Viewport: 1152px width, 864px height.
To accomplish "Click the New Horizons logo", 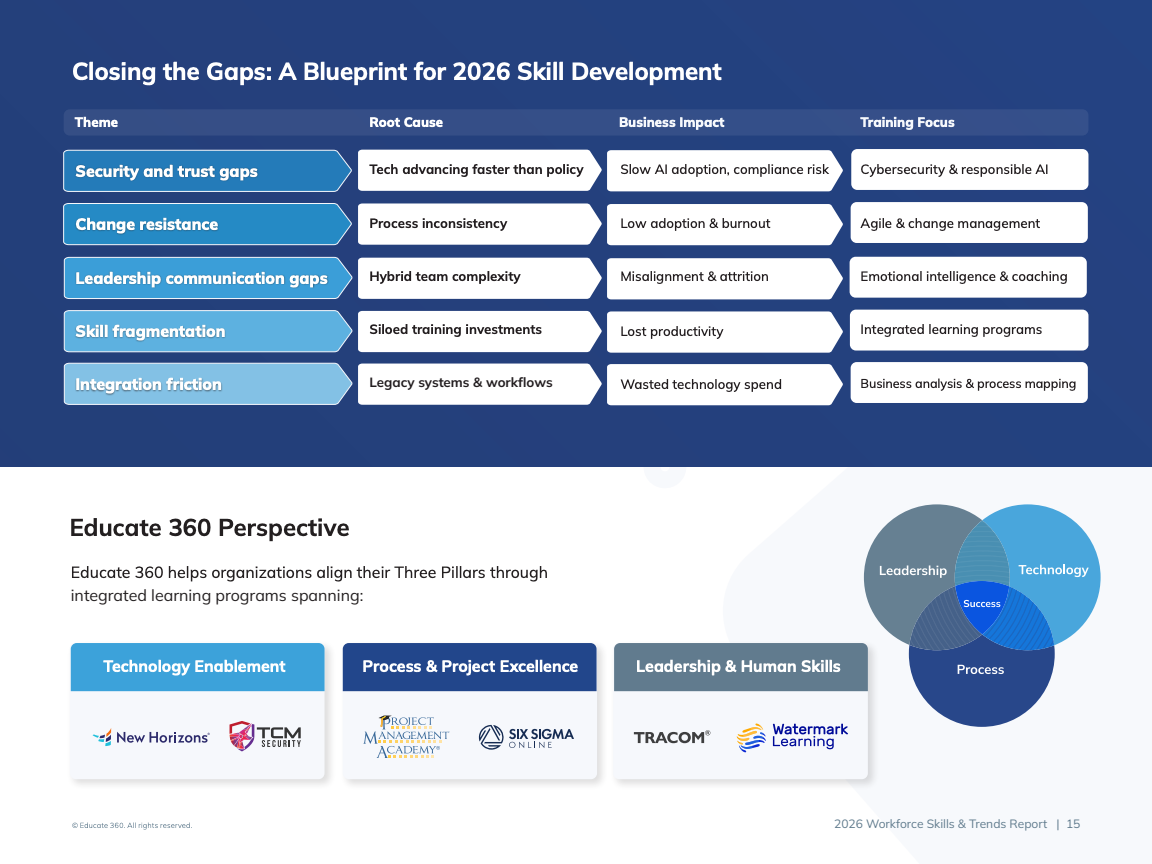I will tap(151, 737).
